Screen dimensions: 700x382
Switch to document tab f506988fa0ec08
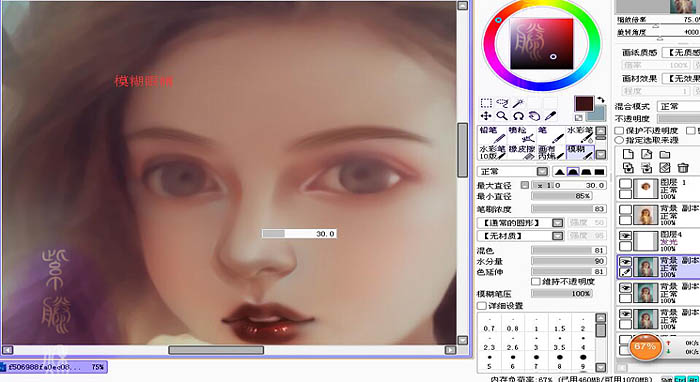(54, 367)
